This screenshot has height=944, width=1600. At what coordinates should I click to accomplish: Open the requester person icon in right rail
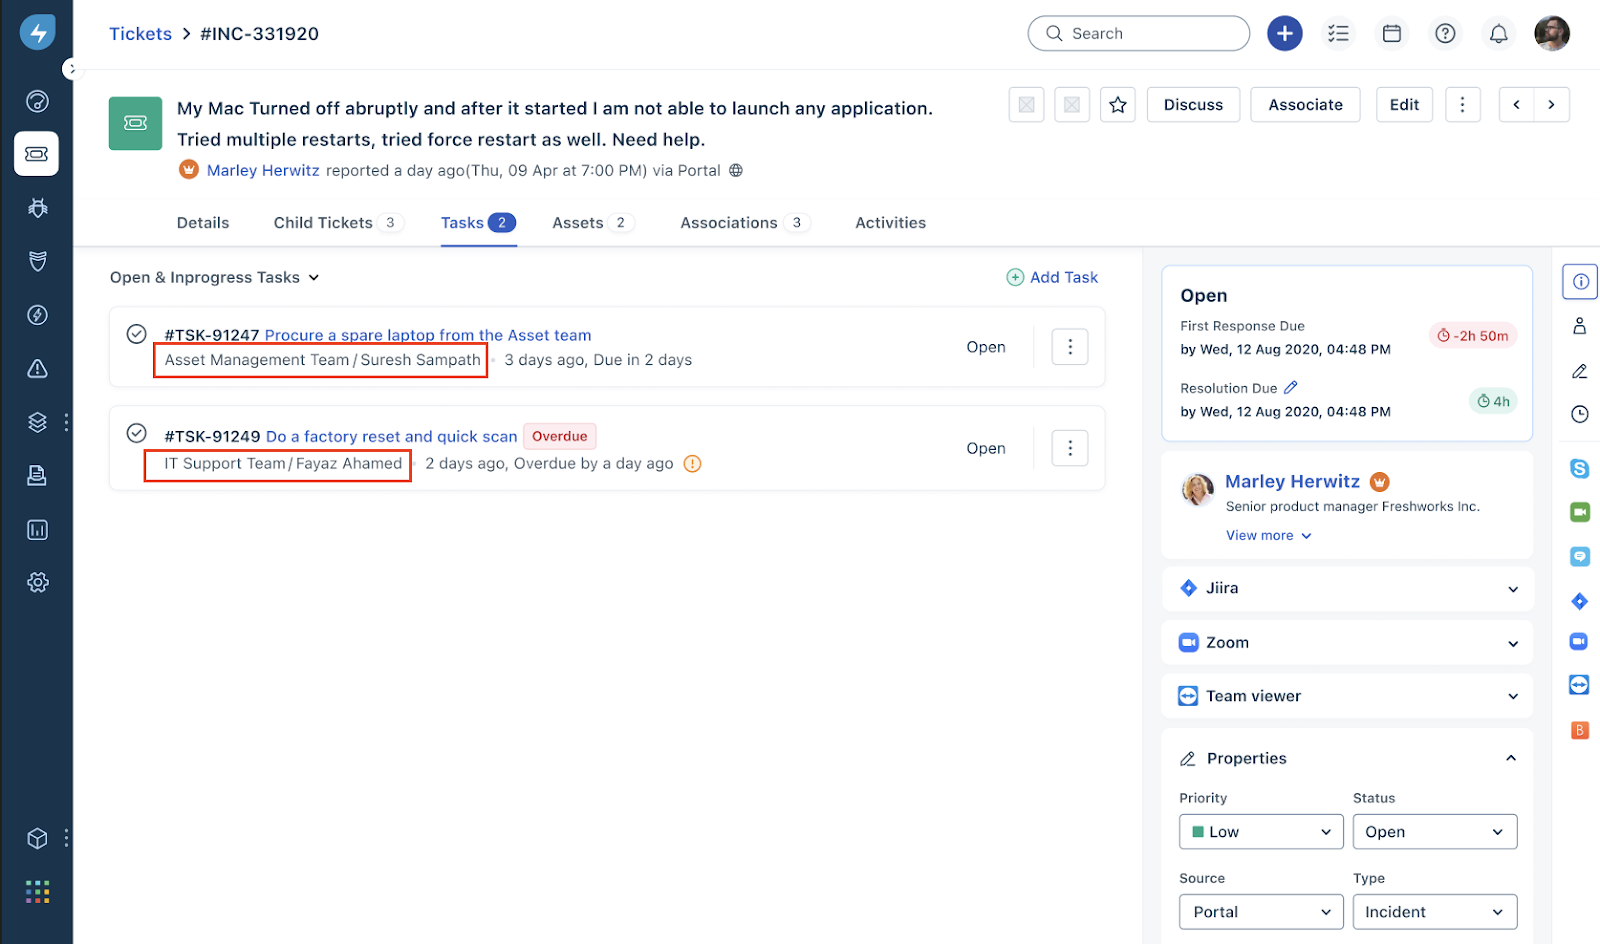tap(1580, 326)
